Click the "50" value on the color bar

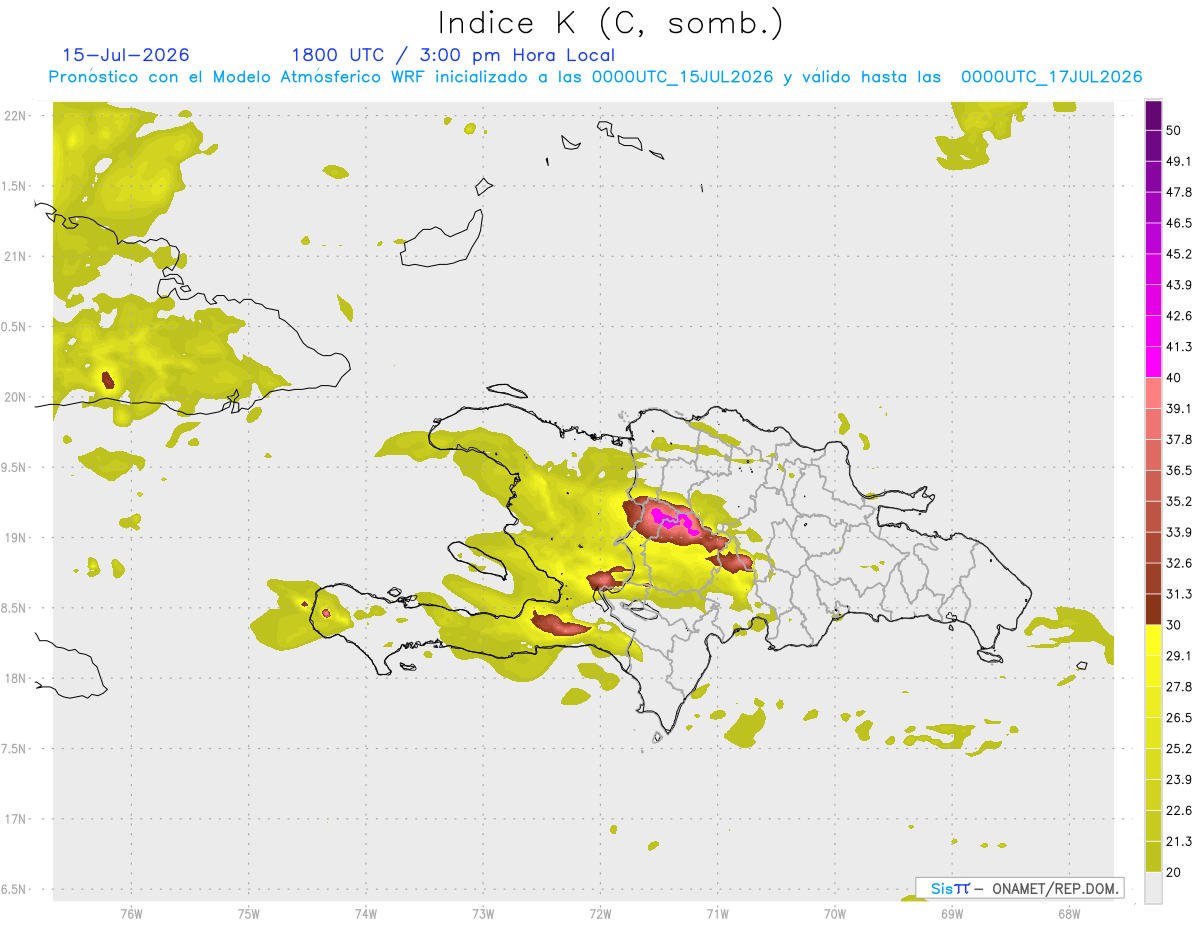coord(1174,130)
